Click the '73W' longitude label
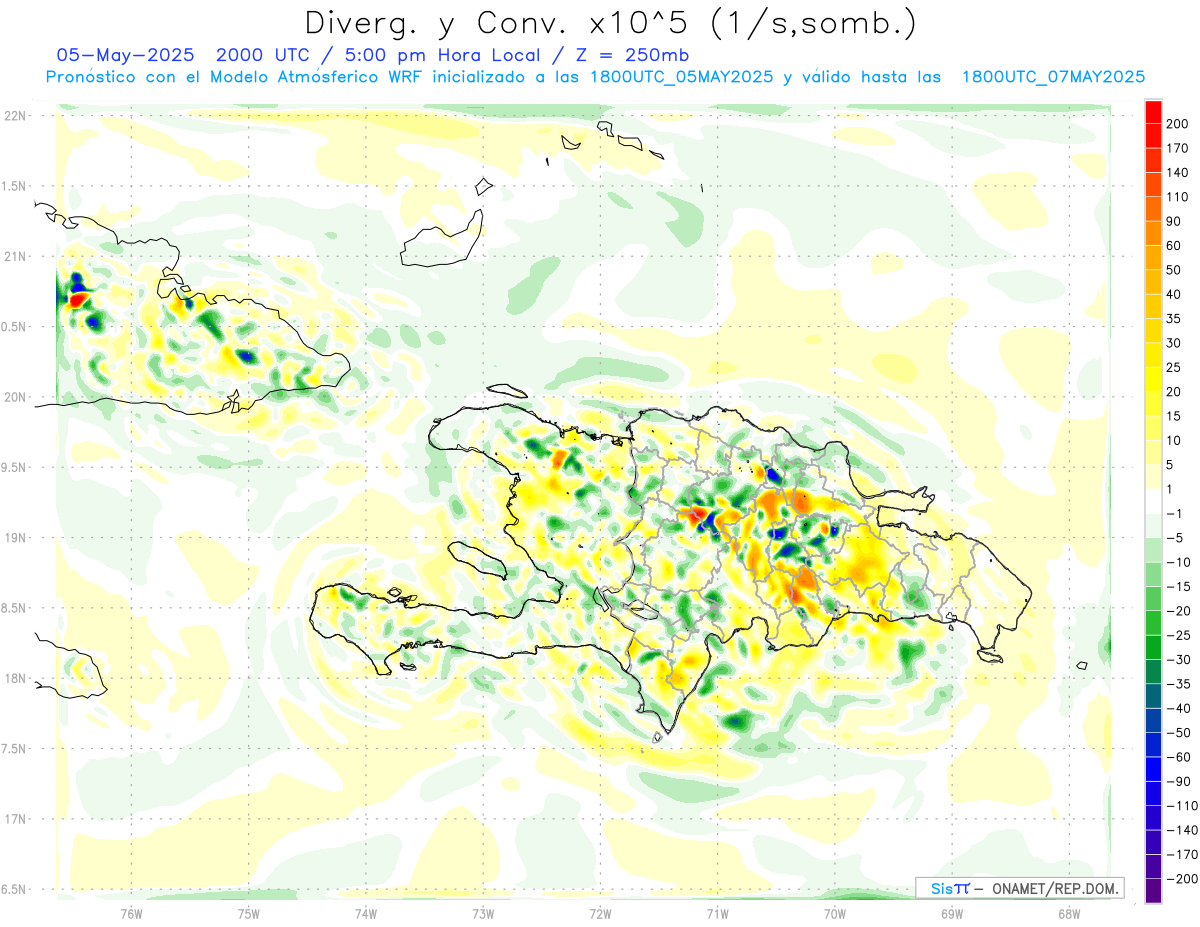 coord(482,912)
